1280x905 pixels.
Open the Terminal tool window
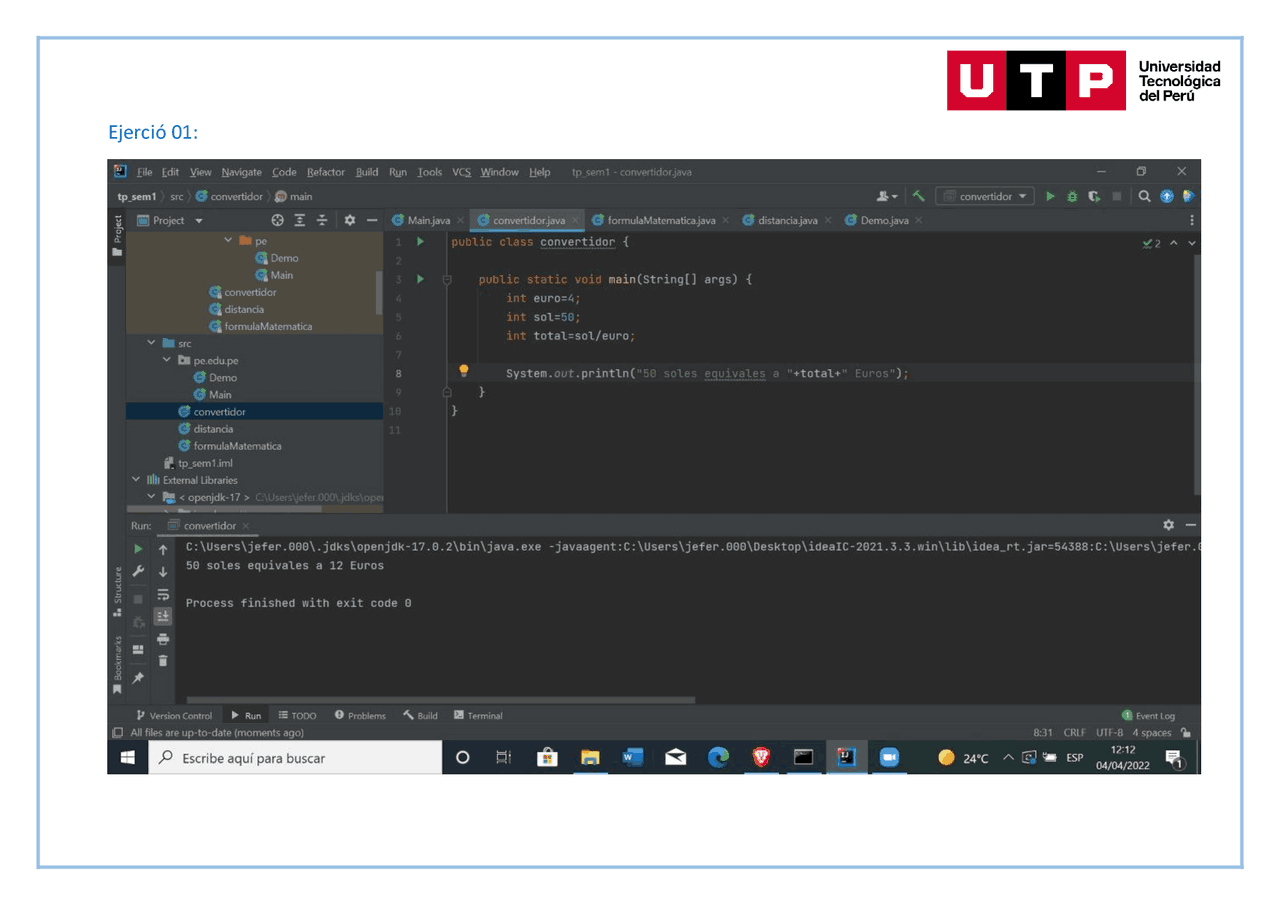(x=480, y=715)
